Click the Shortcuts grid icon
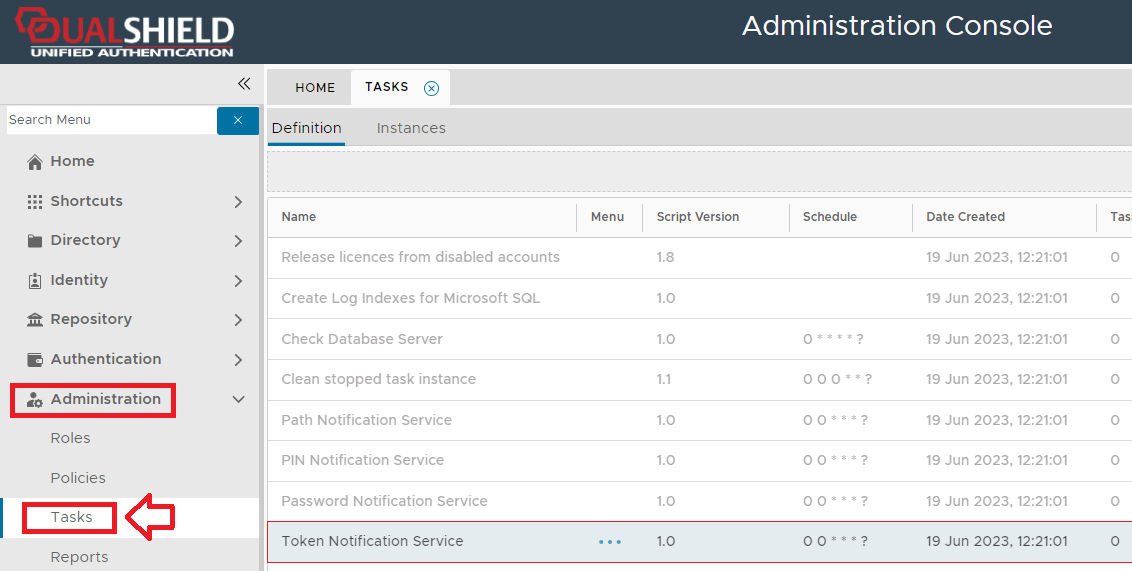This screenshot has height=571, width=1132. [35, 201]
